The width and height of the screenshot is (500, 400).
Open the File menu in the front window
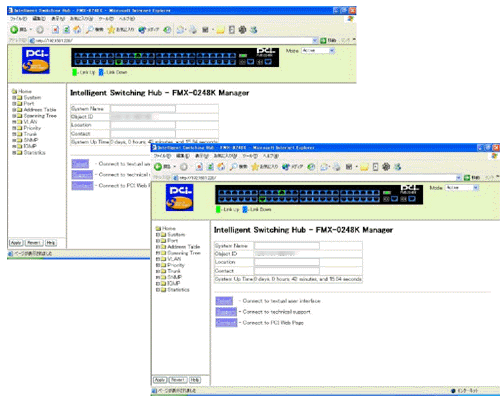coord(162,156)
